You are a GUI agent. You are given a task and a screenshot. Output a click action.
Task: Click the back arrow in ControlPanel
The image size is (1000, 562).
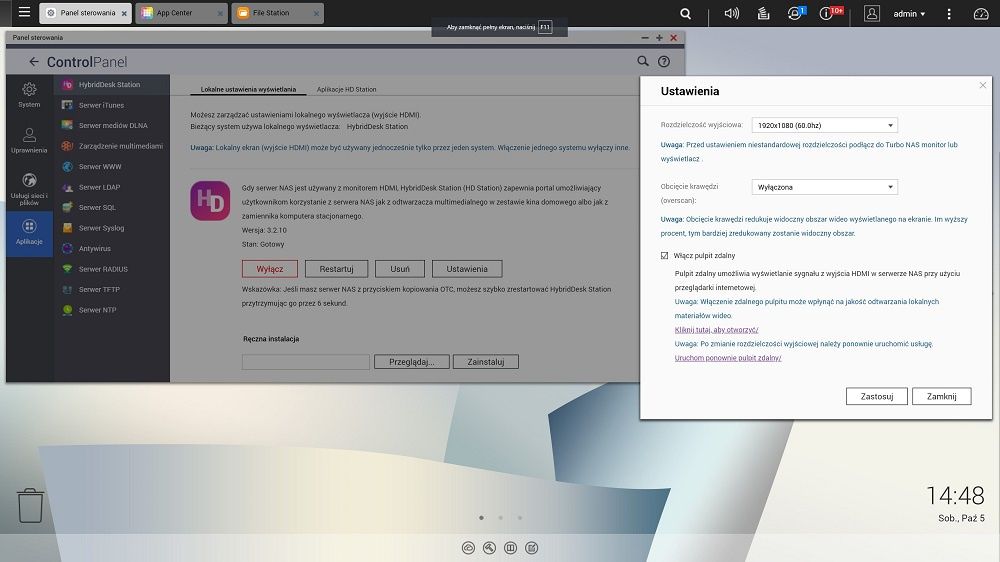tap(34, 62)
